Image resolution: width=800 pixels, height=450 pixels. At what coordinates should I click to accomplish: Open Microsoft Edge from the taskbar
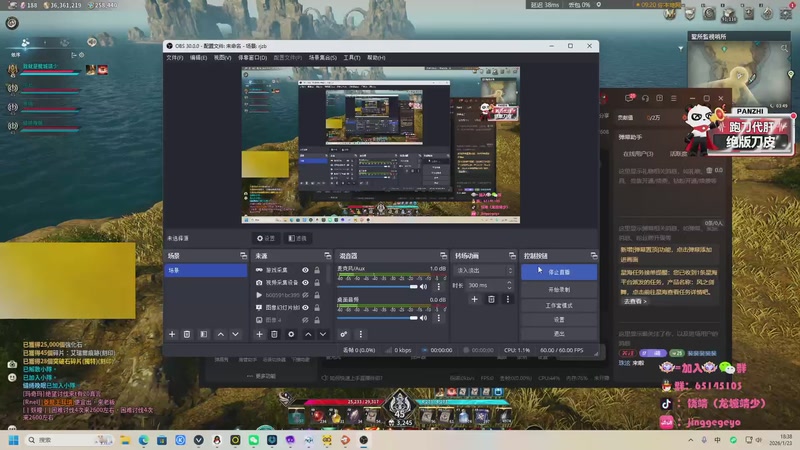[x=143, y=440]
